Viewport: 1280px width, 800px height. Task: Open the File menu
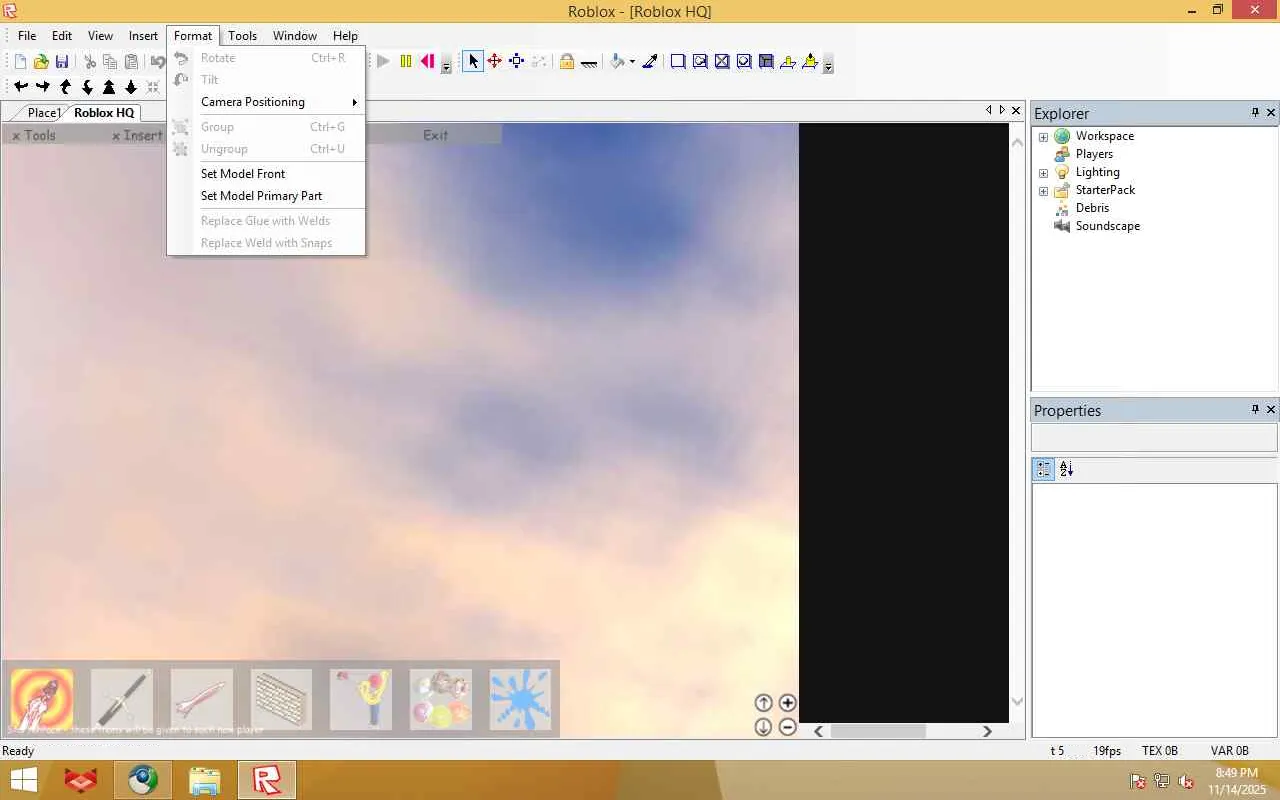[27, 36]
